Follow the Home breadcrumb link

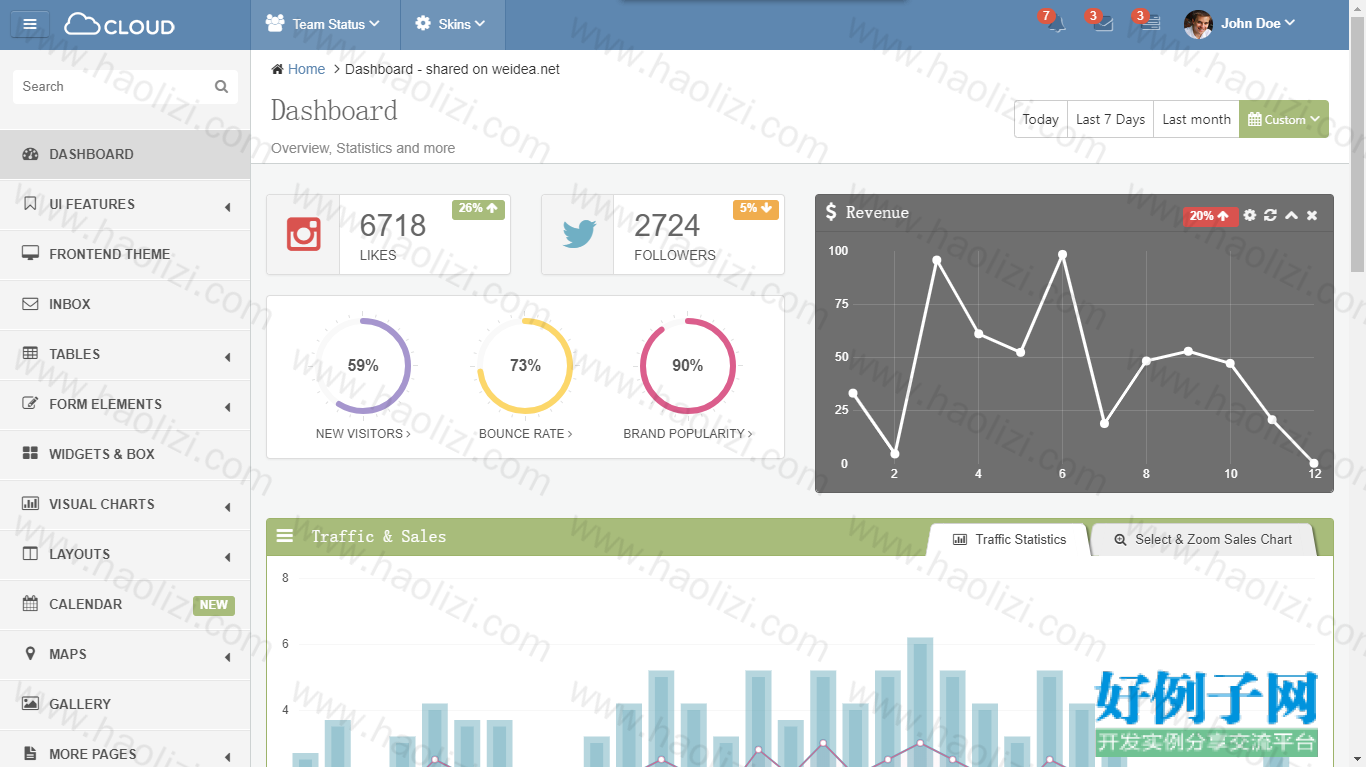(306, 69)
